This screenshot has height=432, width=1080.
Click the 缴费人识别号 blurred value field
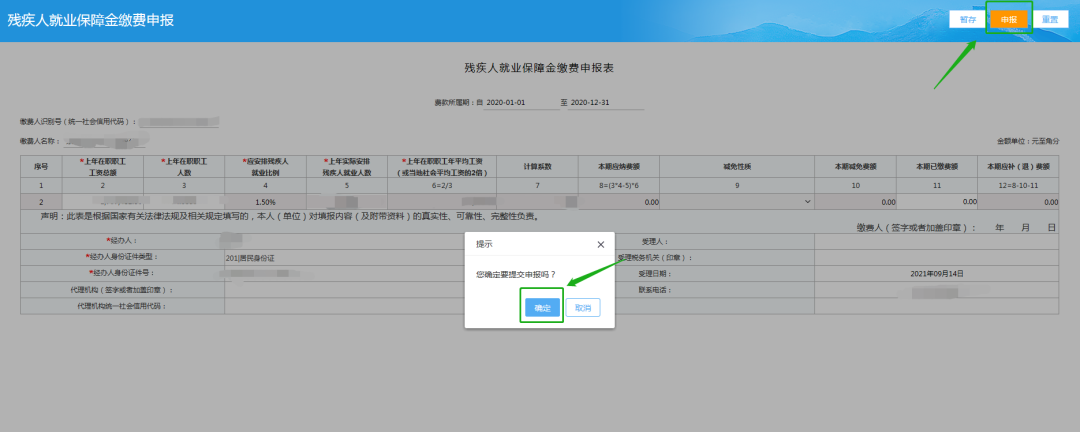[x=178, y=122]
